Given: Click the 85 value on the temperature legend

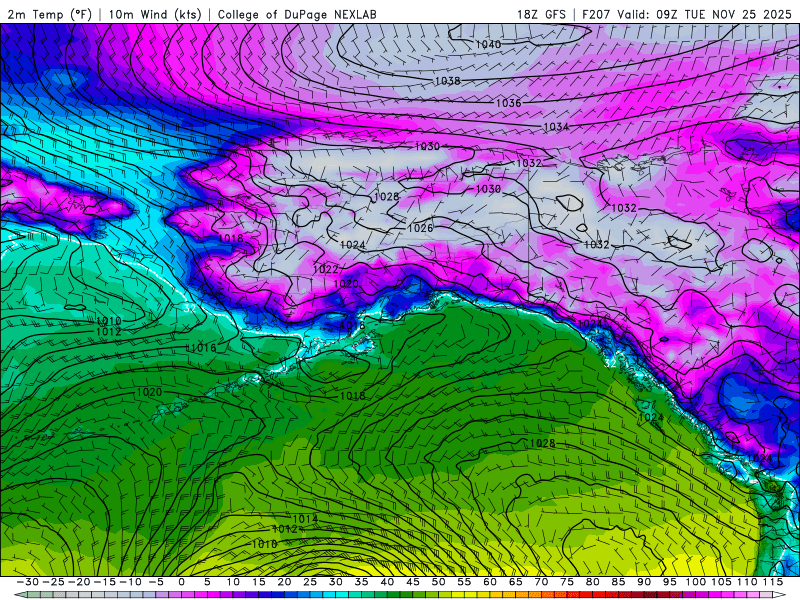Looking at the screenshot, I should (618, 582).
